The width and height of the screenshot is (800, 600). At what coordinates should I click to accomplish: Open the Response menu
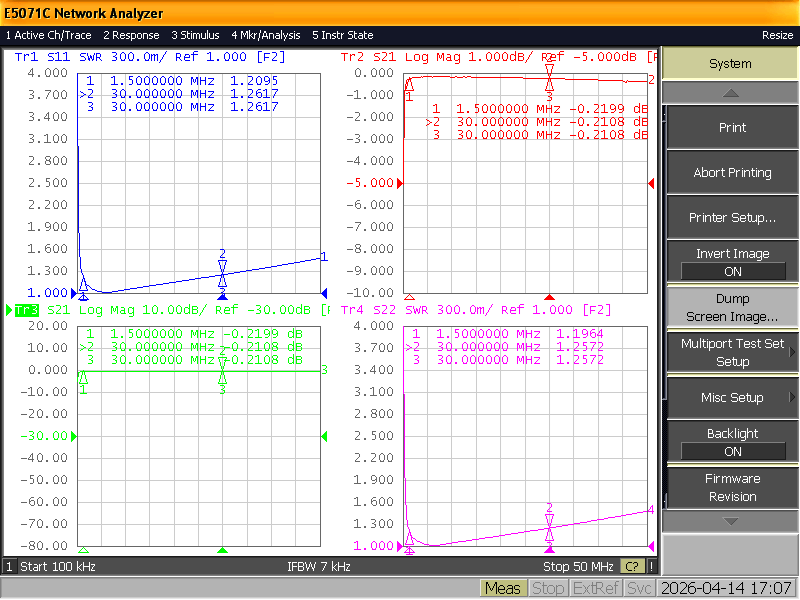click(131, 35)
